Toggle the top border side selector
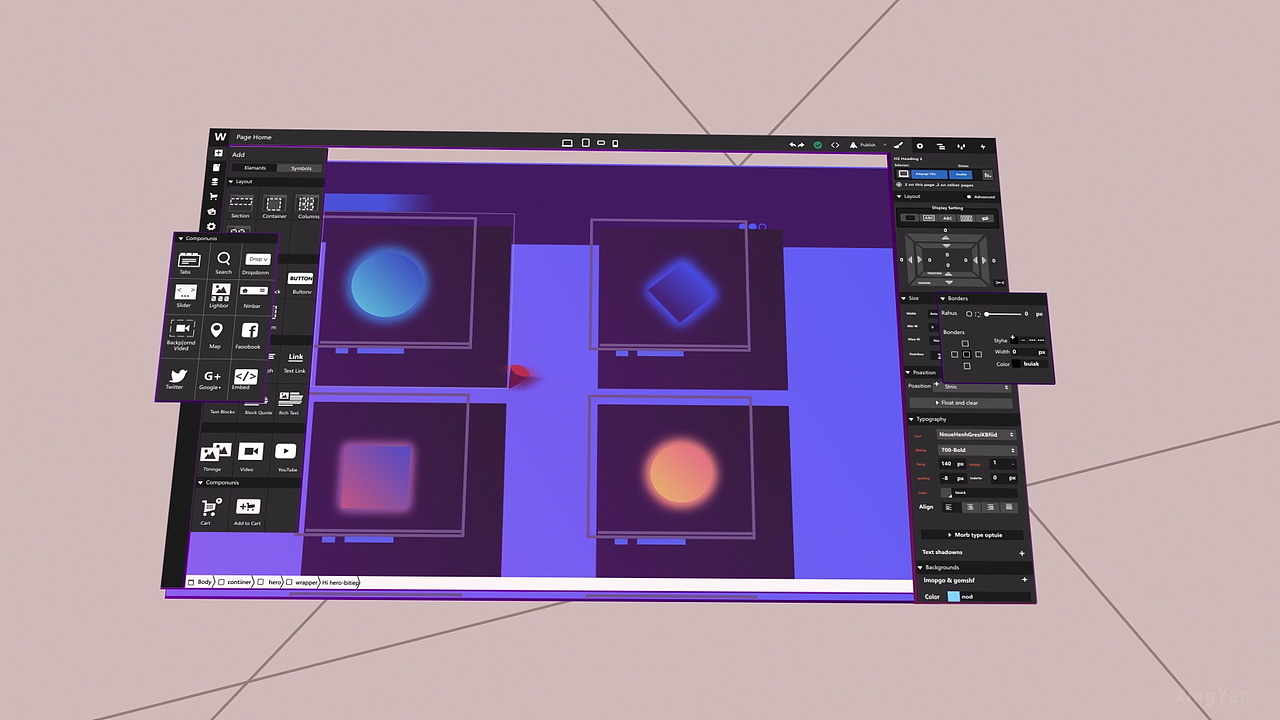The image size is (1280, 720). click(x=964, y=343)
